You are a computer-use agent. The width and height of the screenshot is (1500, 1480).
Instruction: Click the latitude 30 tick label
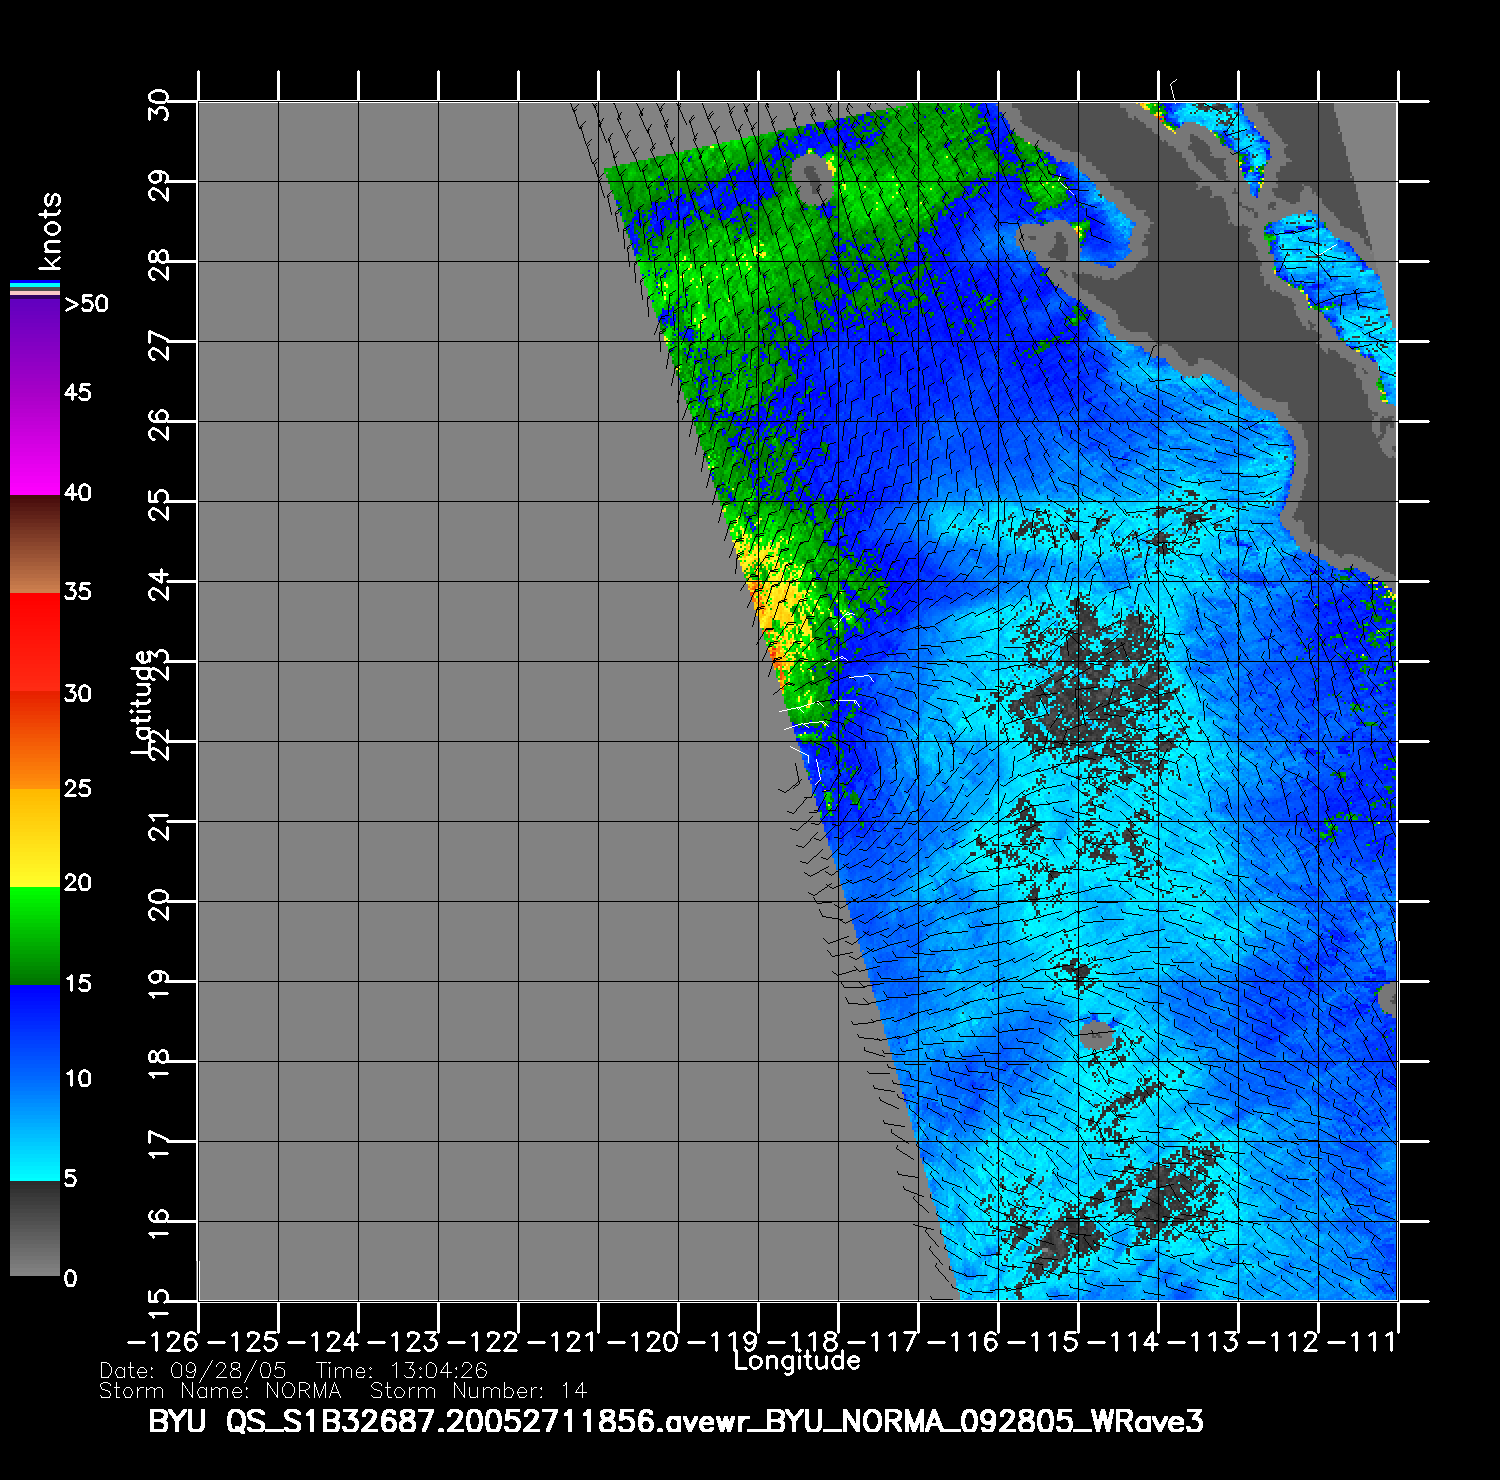(x=159, y=105)
